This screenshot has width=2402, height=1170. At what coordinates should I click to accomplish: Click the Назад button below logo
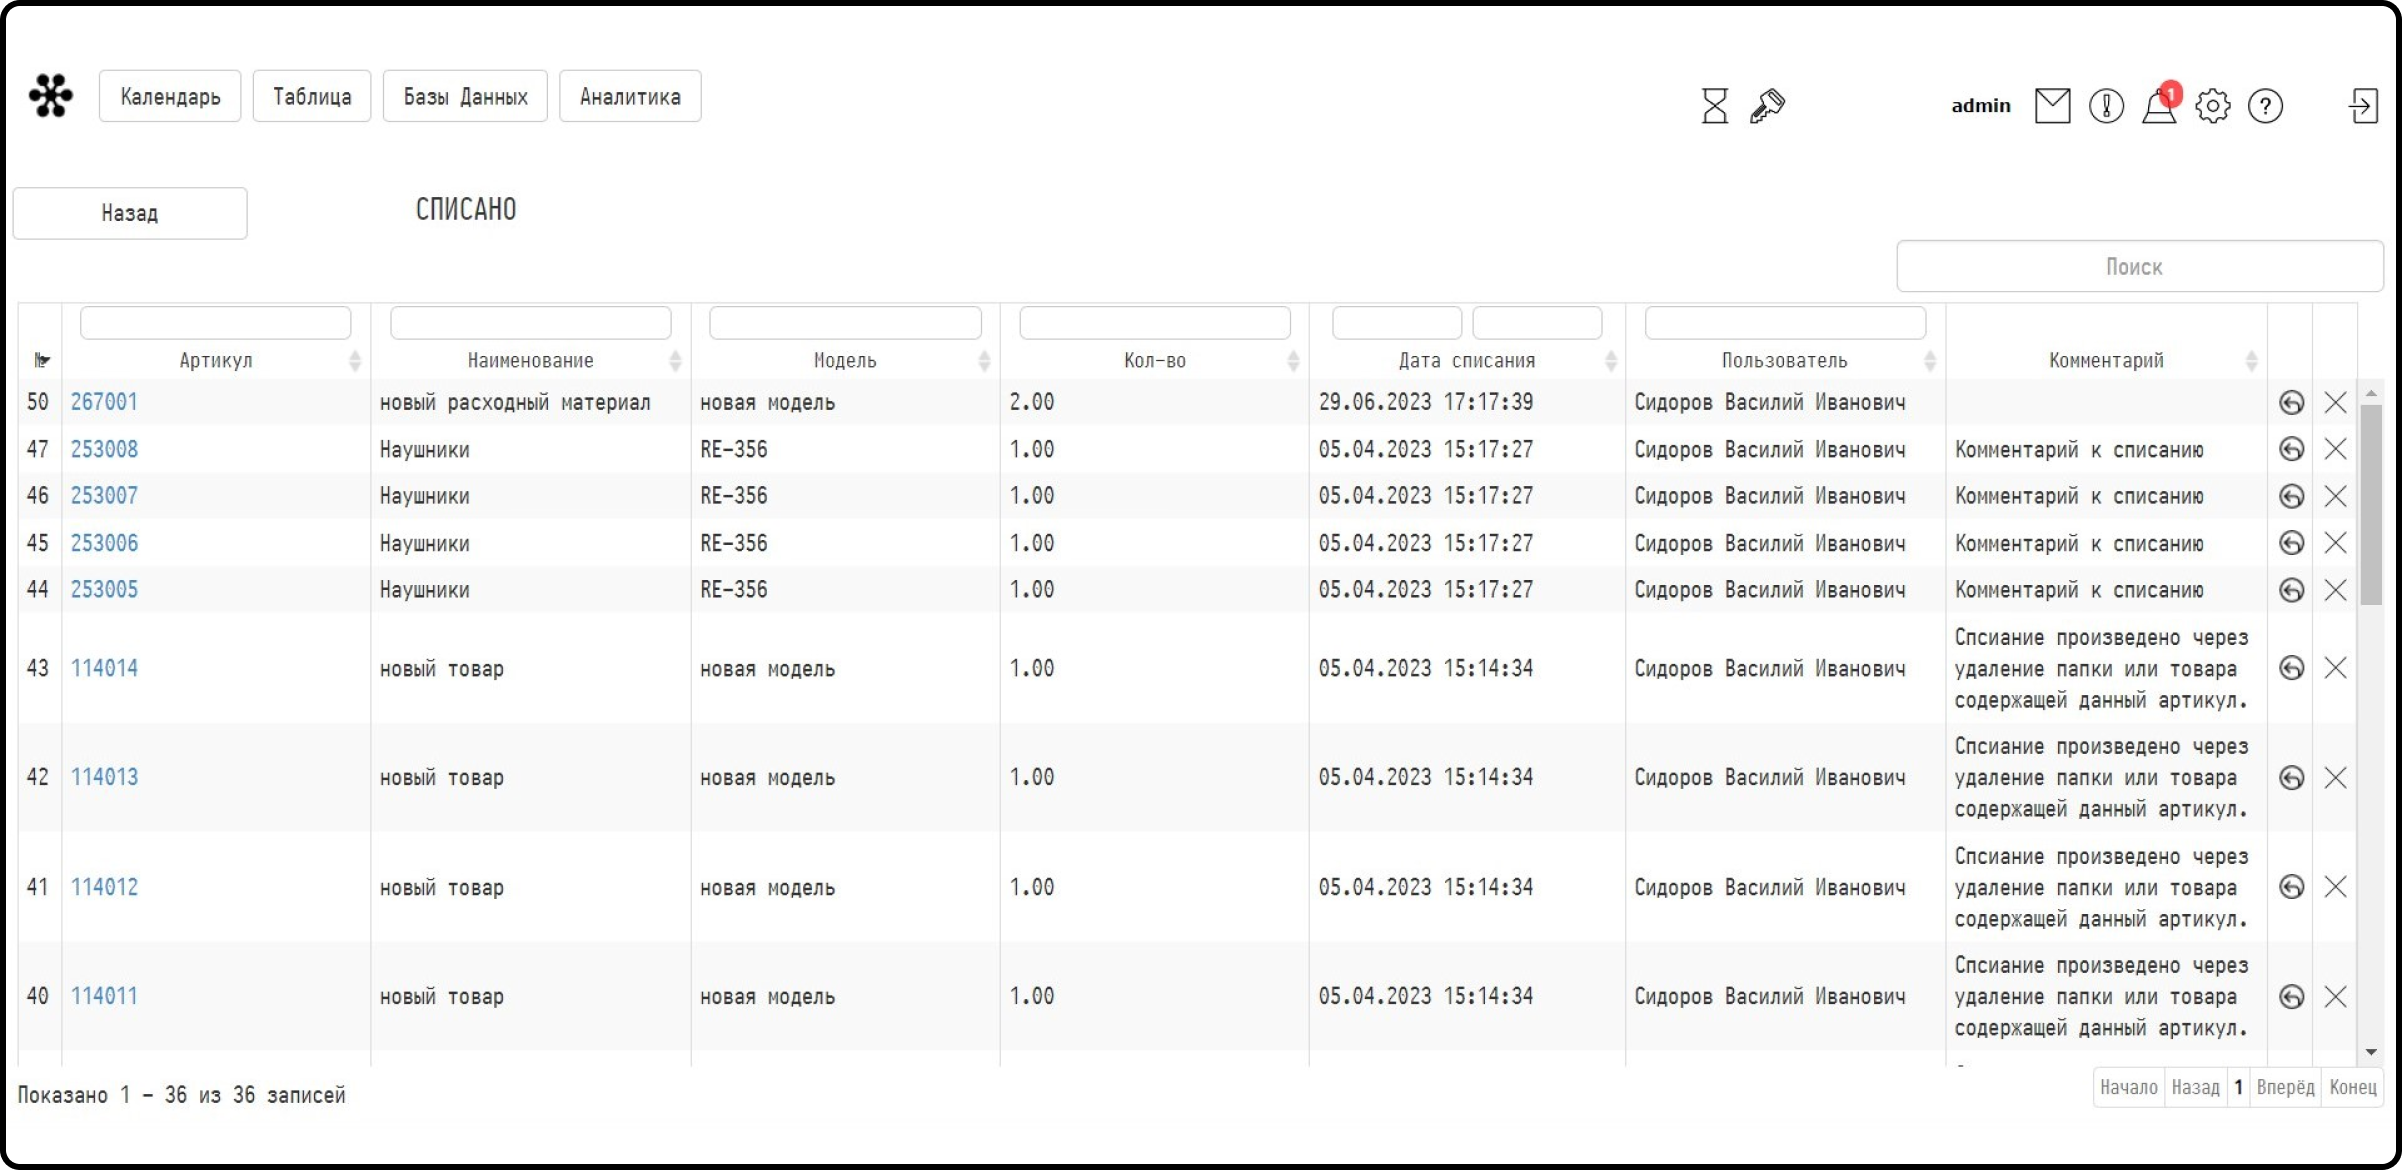pyautogui.click(x=130, y=213)
